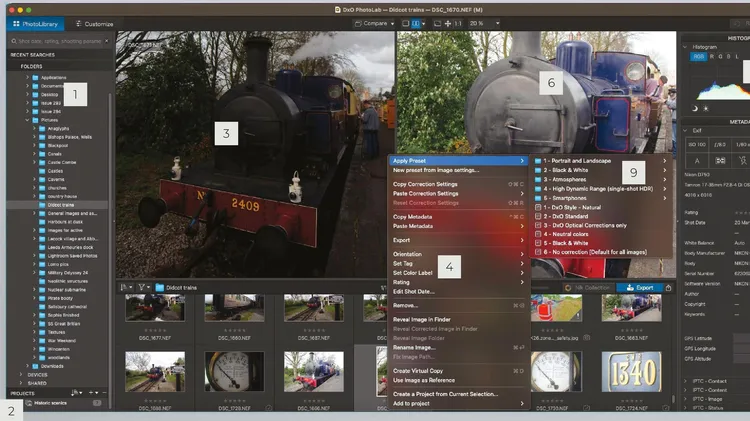The height and width of the screenshot is (421, 750).
Task: Open the split view options arrow
Action: pos(423,23)
